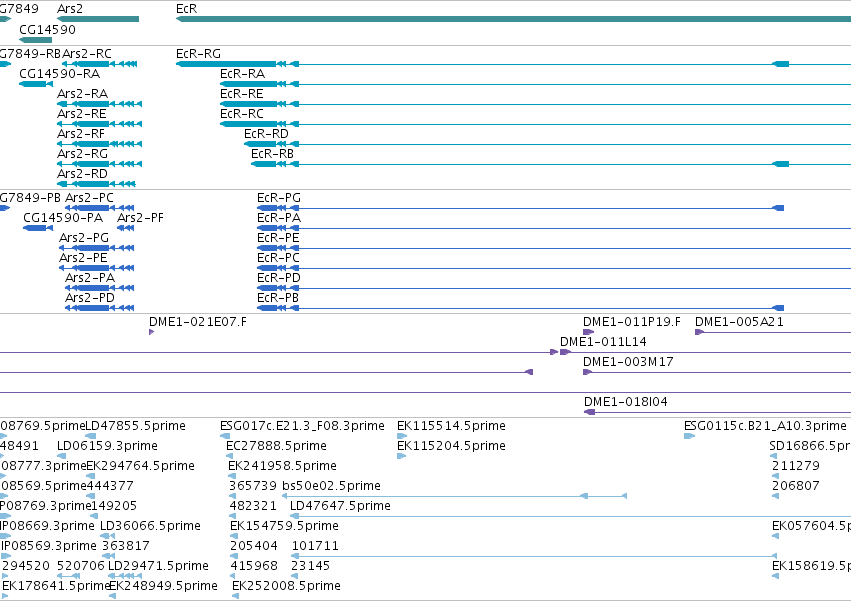Select EST bs50e02.5prime label

(x=331, y=486)
